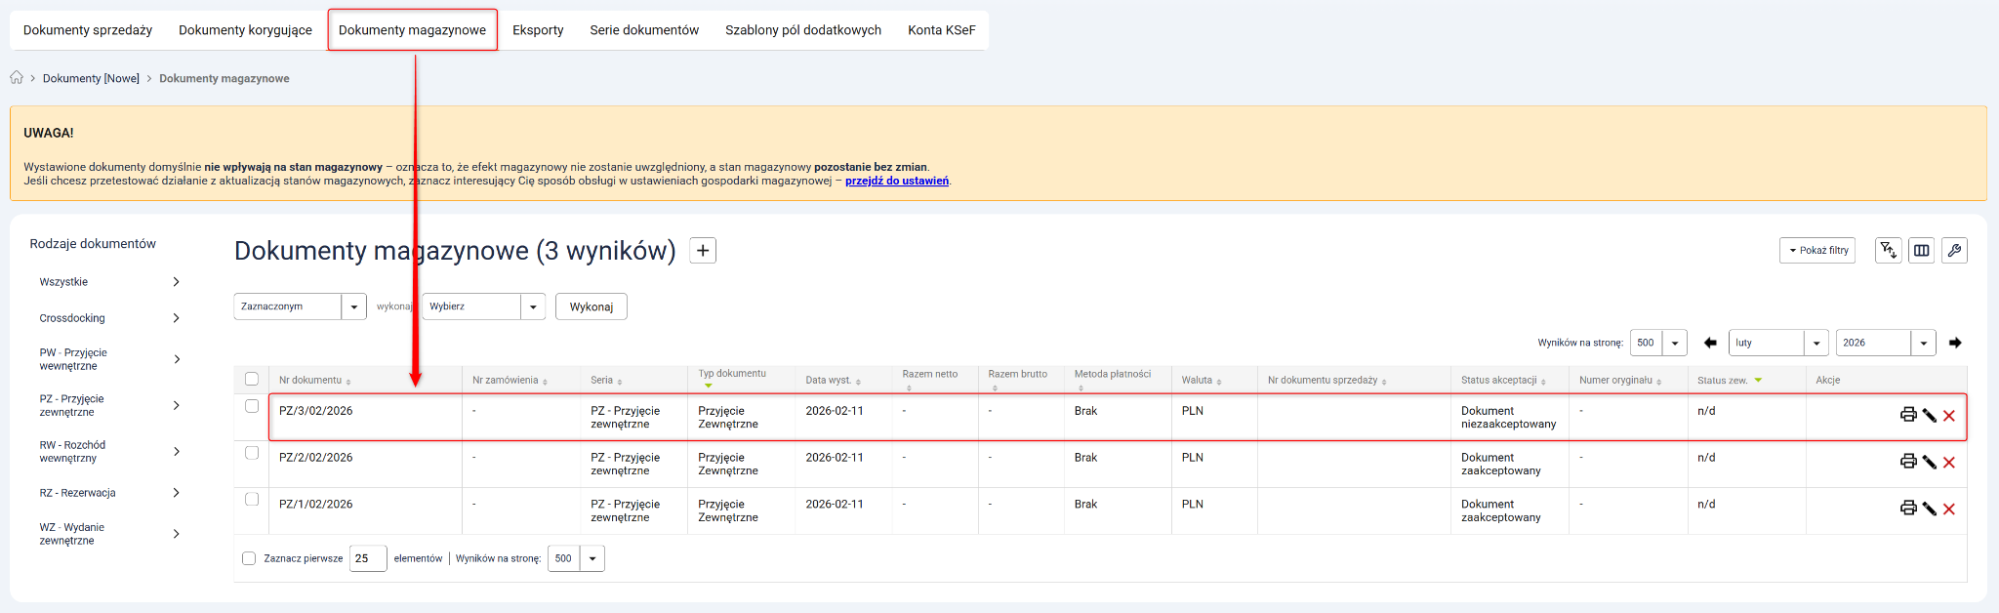Edit document PZ/2/02/2026 with pencil icon
The width and height of the screenshot is (1999, 613).
click(x=1929, y=462)
